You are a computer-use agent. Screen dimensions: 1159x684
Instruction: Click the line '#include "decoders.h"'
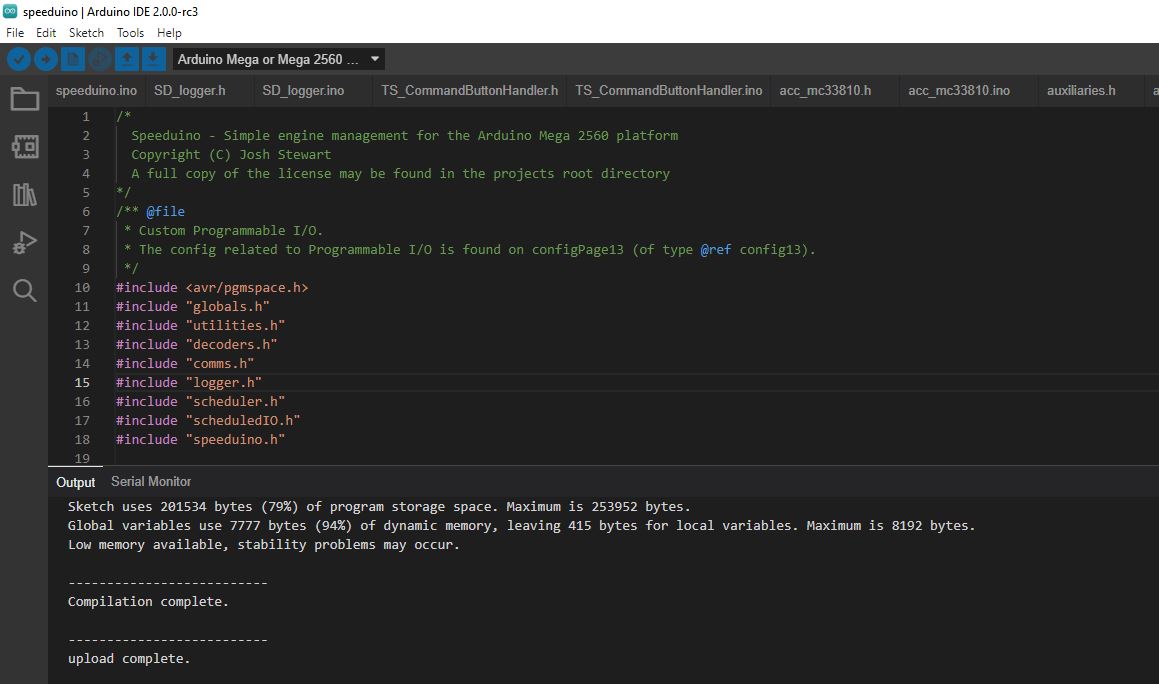(x=197, y=345)
